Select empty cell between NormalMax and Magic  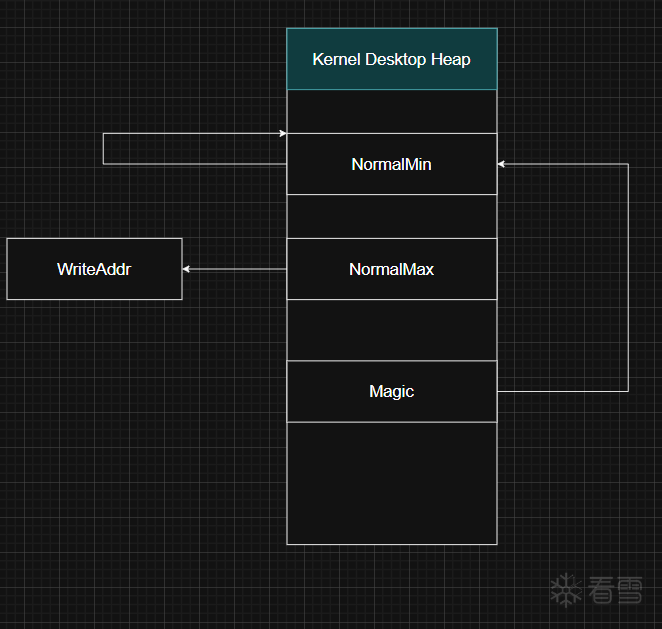tap(391, 330)
